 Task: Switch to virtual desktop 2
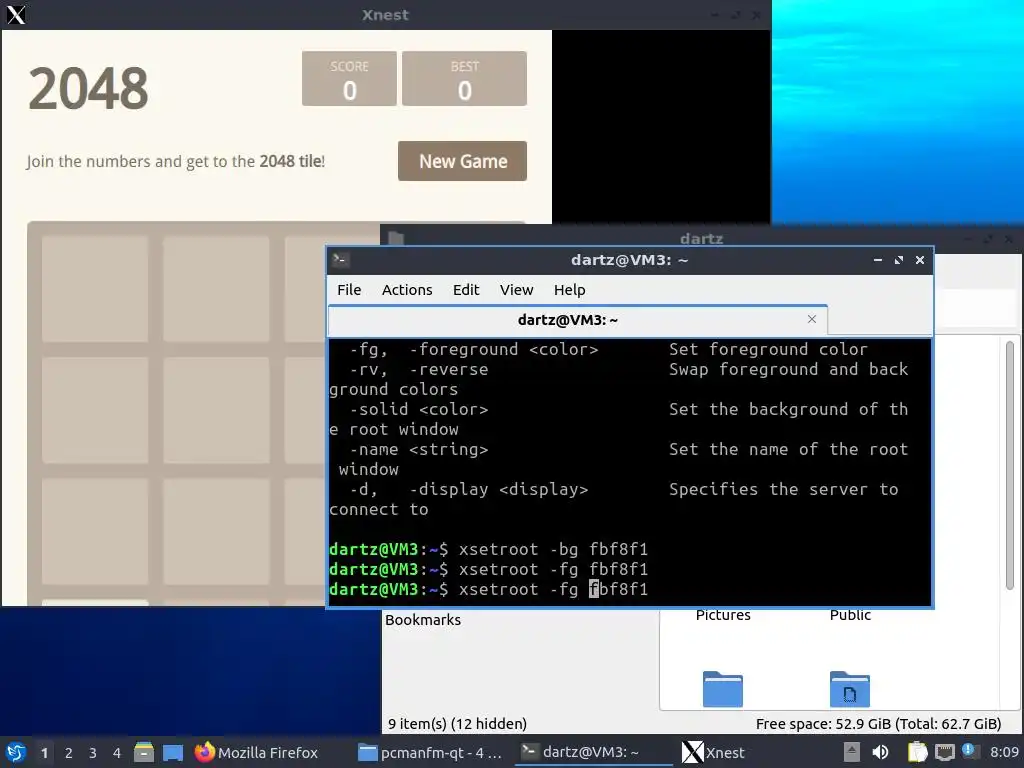click(x=69, y=753)
